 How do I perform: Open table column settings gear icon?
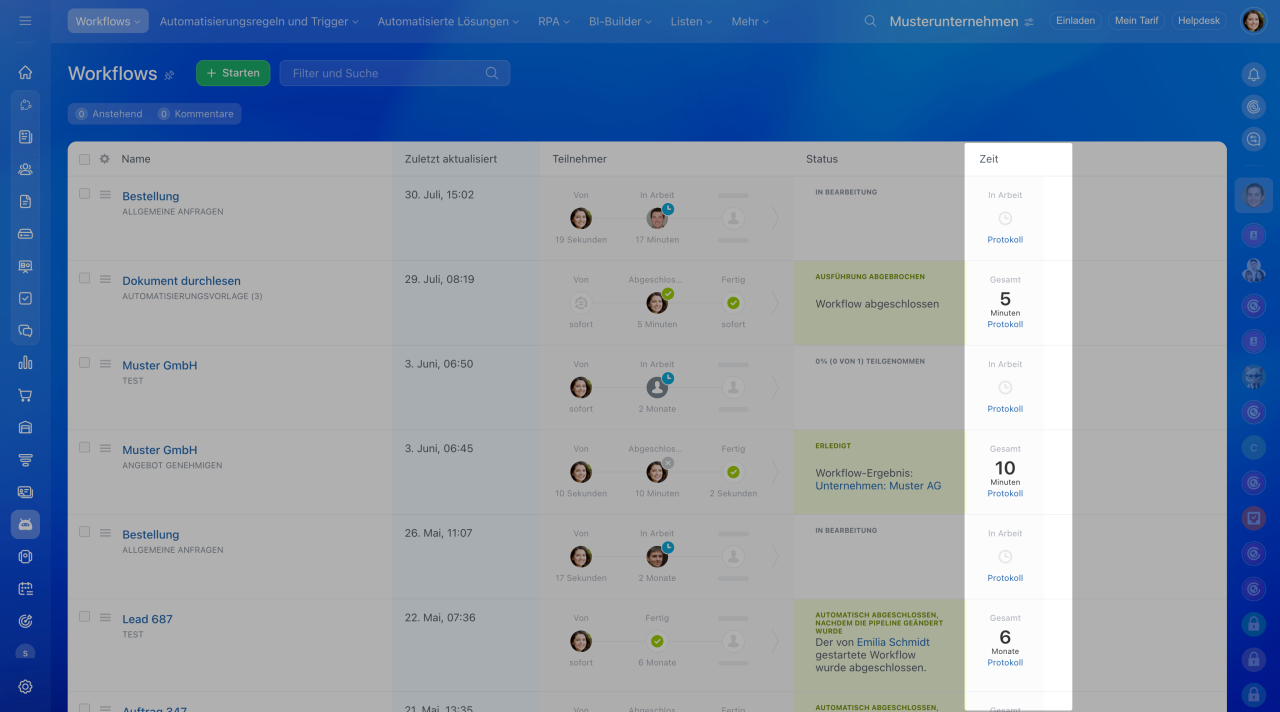click(x=104, y=159)
